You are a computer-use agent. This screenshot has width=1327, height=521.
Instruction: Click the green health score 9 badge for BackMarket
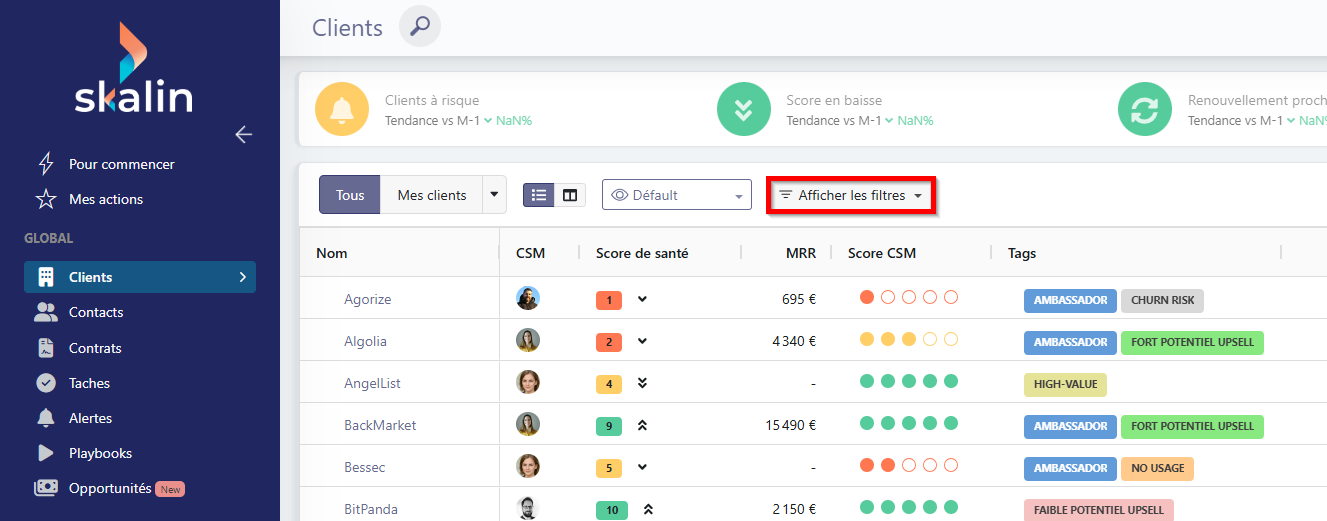[x=608, y=426]
